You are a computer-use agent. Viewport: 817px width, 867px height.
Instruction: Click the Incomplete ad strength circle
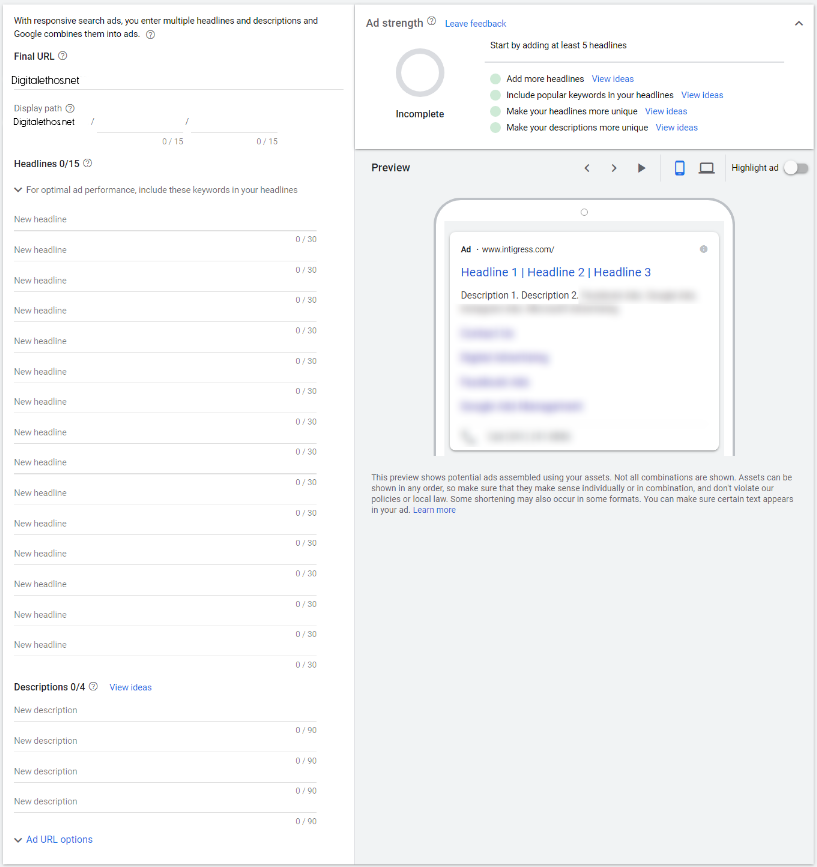pos(419,72)
